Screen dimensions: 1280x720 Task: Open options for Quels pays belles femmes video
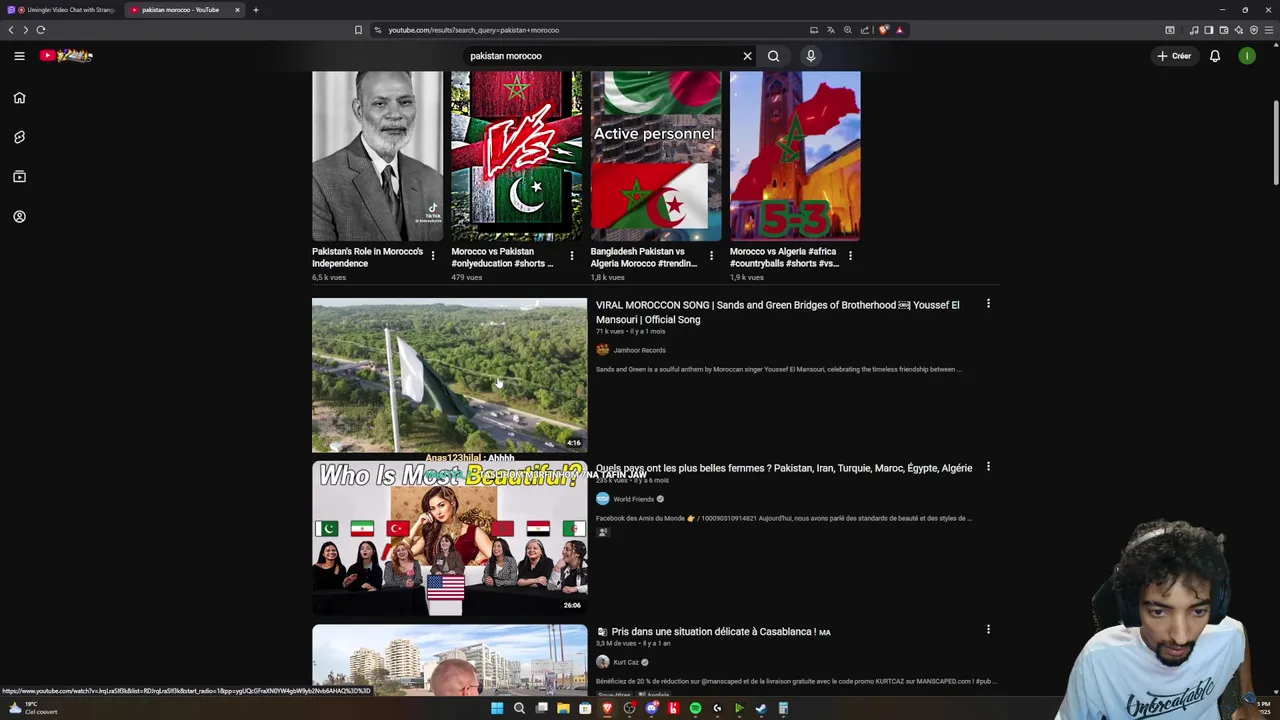tap(988, 467)
